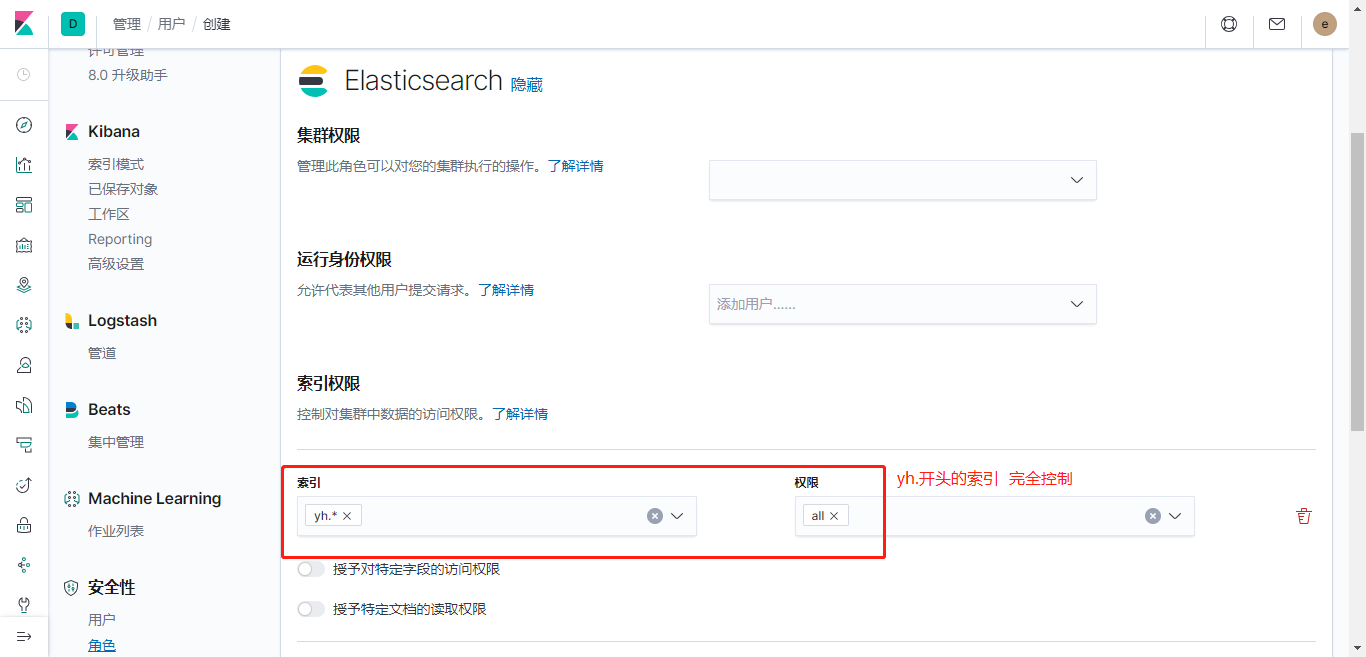Click the page vertical scrollbar
The width and height of the screenshot is (1366, 657).
coord(1357,280)
